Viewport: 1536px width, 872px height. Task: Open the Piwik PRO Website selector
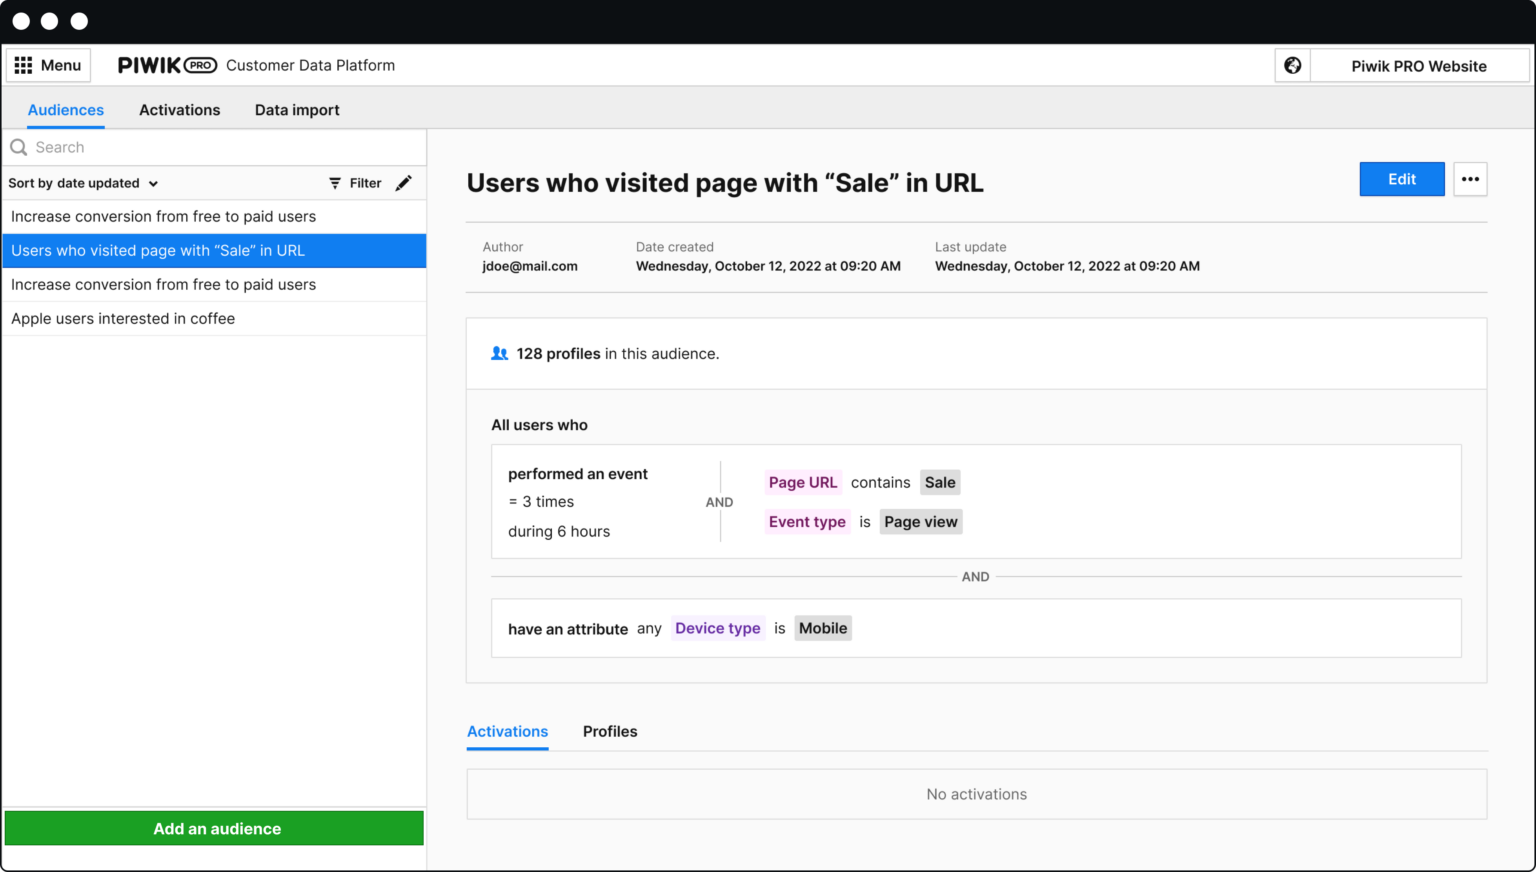tap(1417, 65)
